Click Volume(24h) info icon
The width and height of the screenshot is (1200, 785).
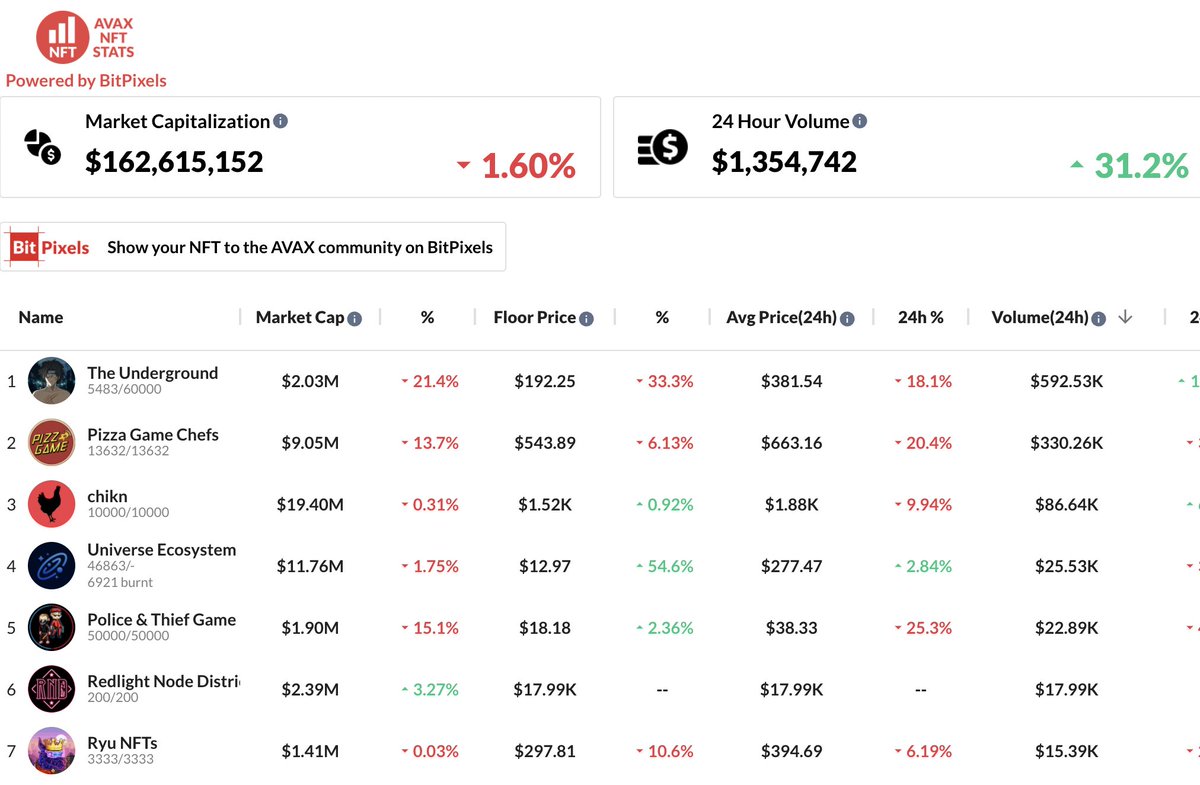point(1099,318)
